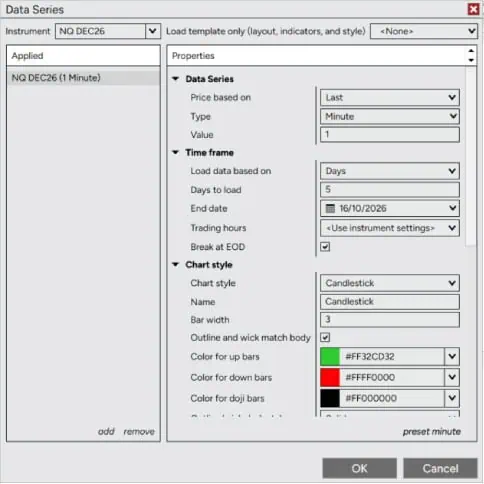Collapse the Data Series section
The width and height of the screenshot is (484, 484).
click(x=175, y=79)
